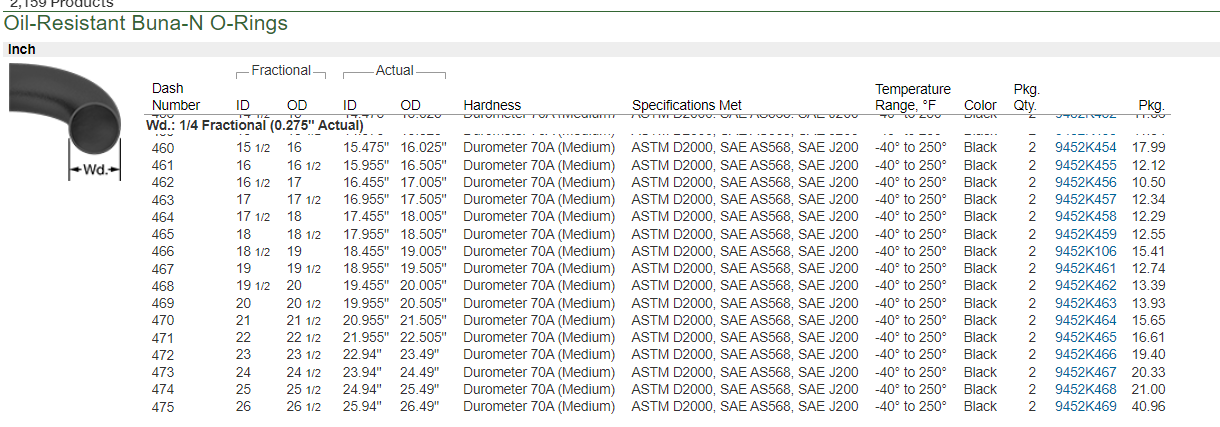Open part number 9452K464 link

(1086, 320)
